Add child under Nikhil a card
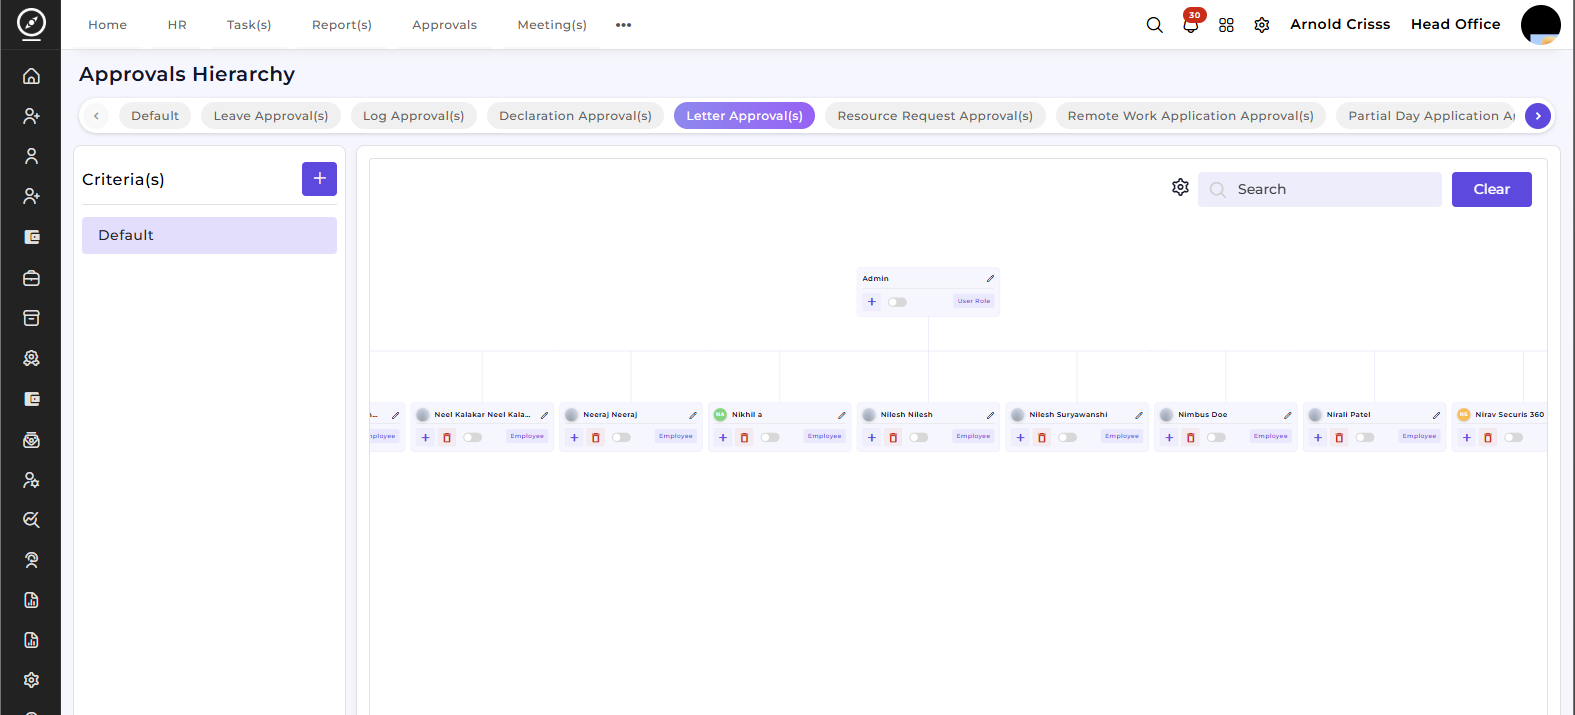Image resolution: width=1575 pixels, height=715 pixels. click(x=723, y=437)
